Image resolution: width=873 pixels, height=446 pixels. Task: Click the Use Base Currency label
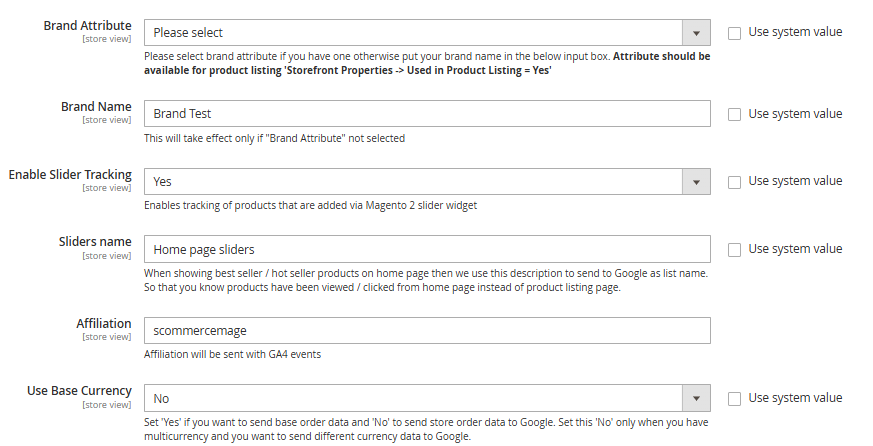[x=79, y=391]
